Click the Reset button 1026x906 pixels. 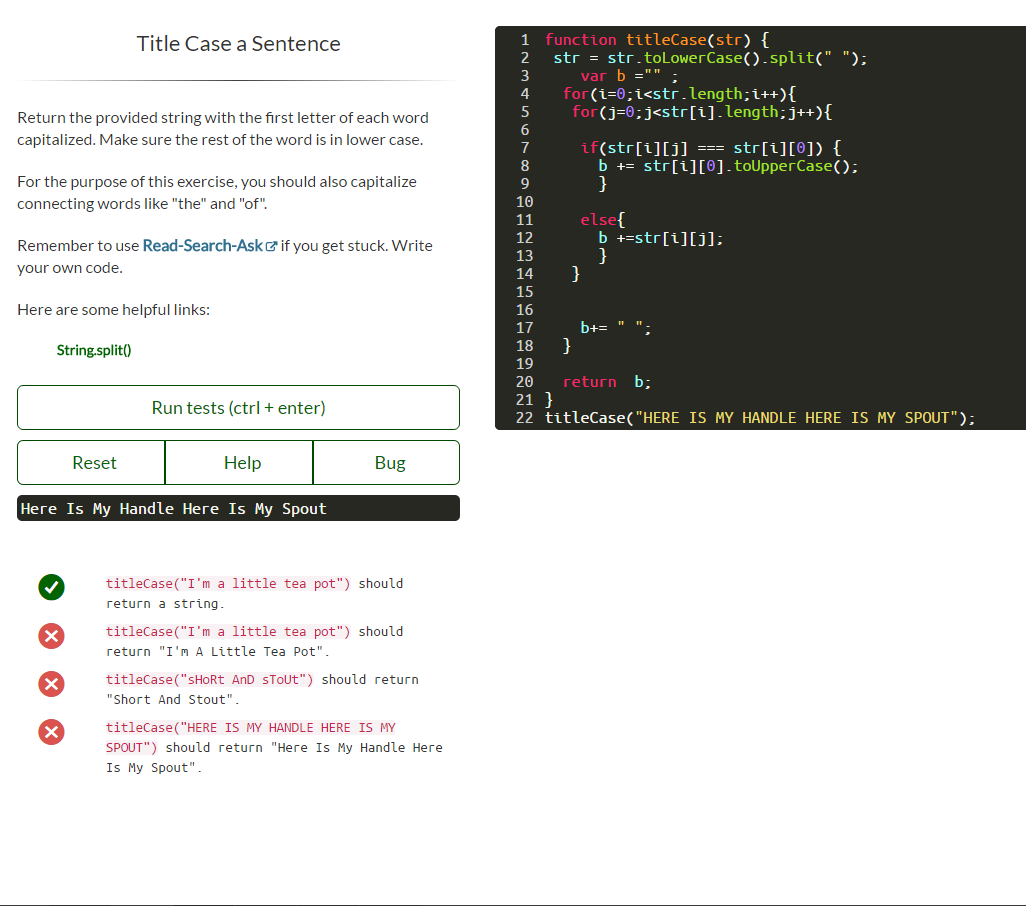click(91, 462)
